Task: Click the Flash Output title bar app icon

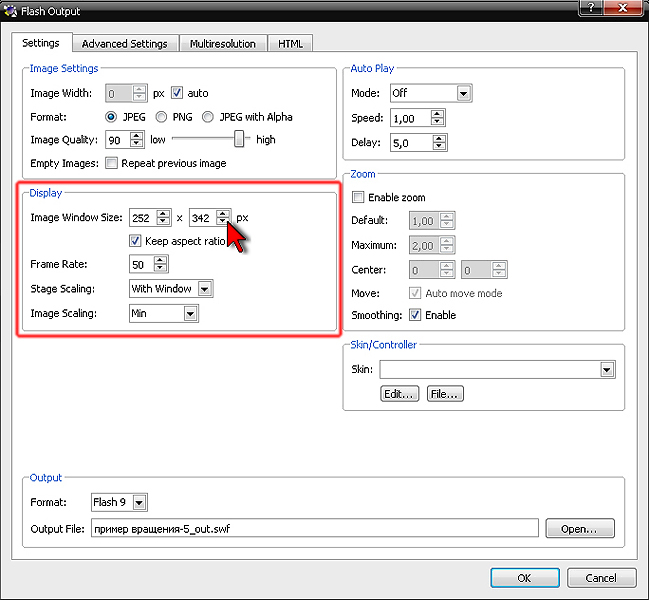Action: 10,11
